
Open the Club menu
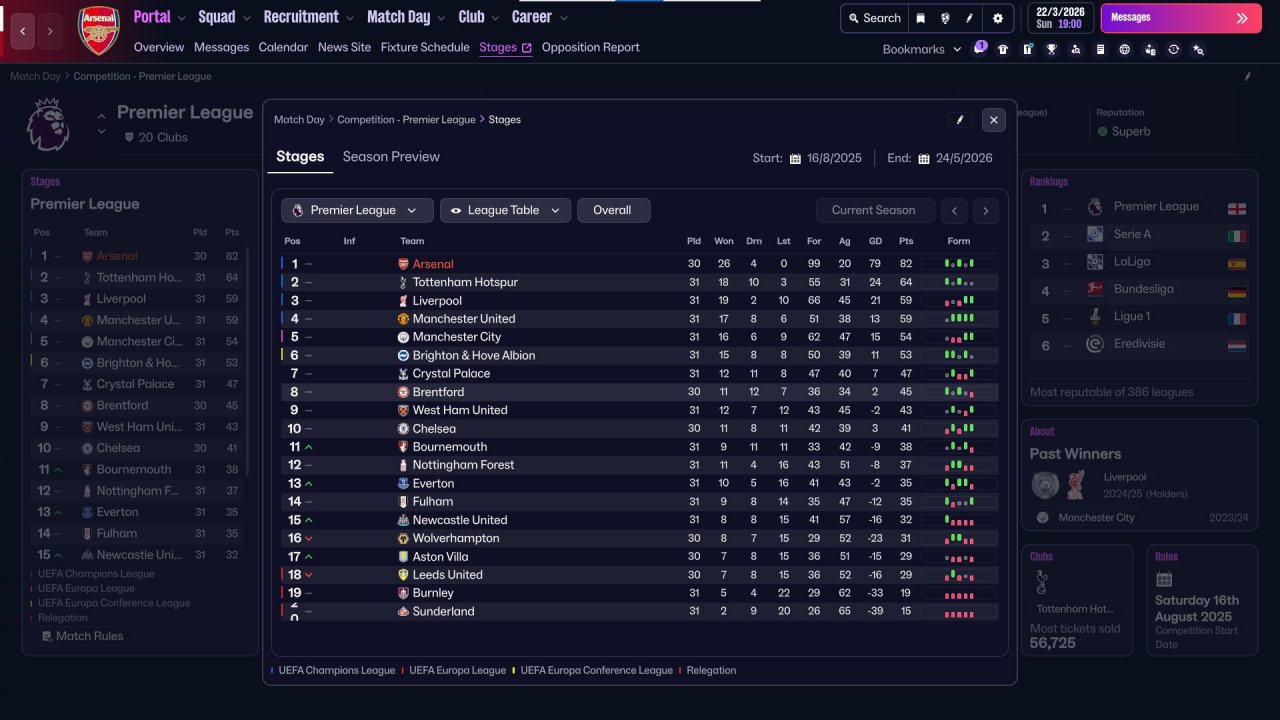pos(480,17)
